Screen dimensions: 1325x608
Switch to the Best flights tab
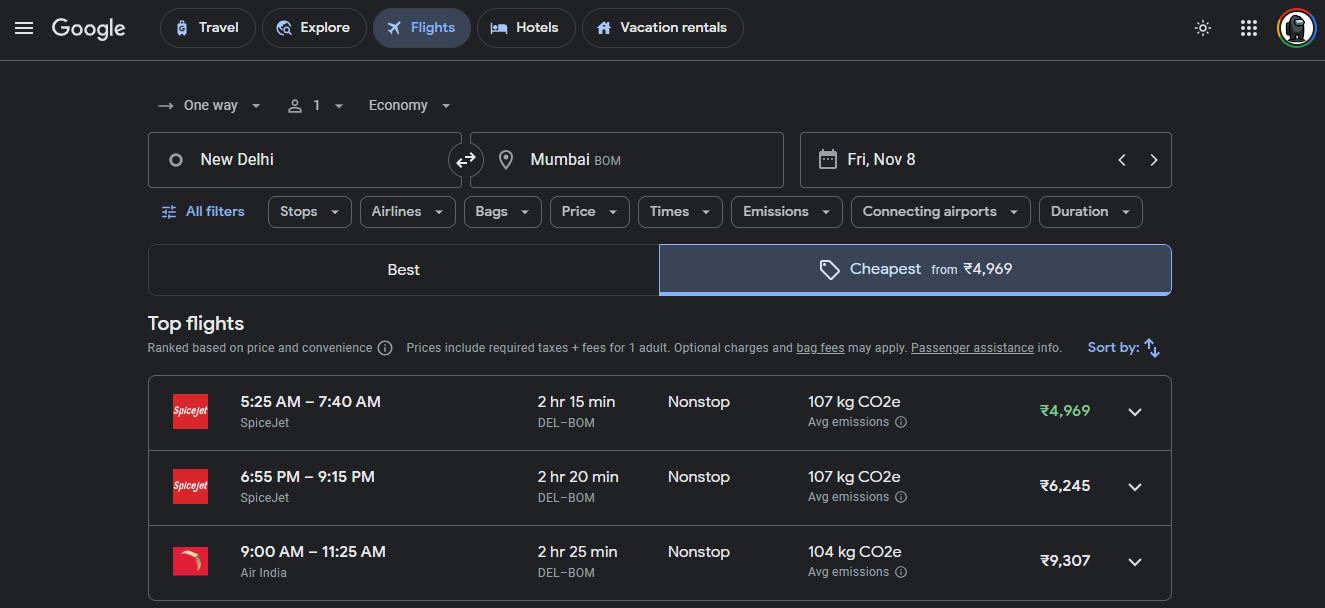pos(403,270)
